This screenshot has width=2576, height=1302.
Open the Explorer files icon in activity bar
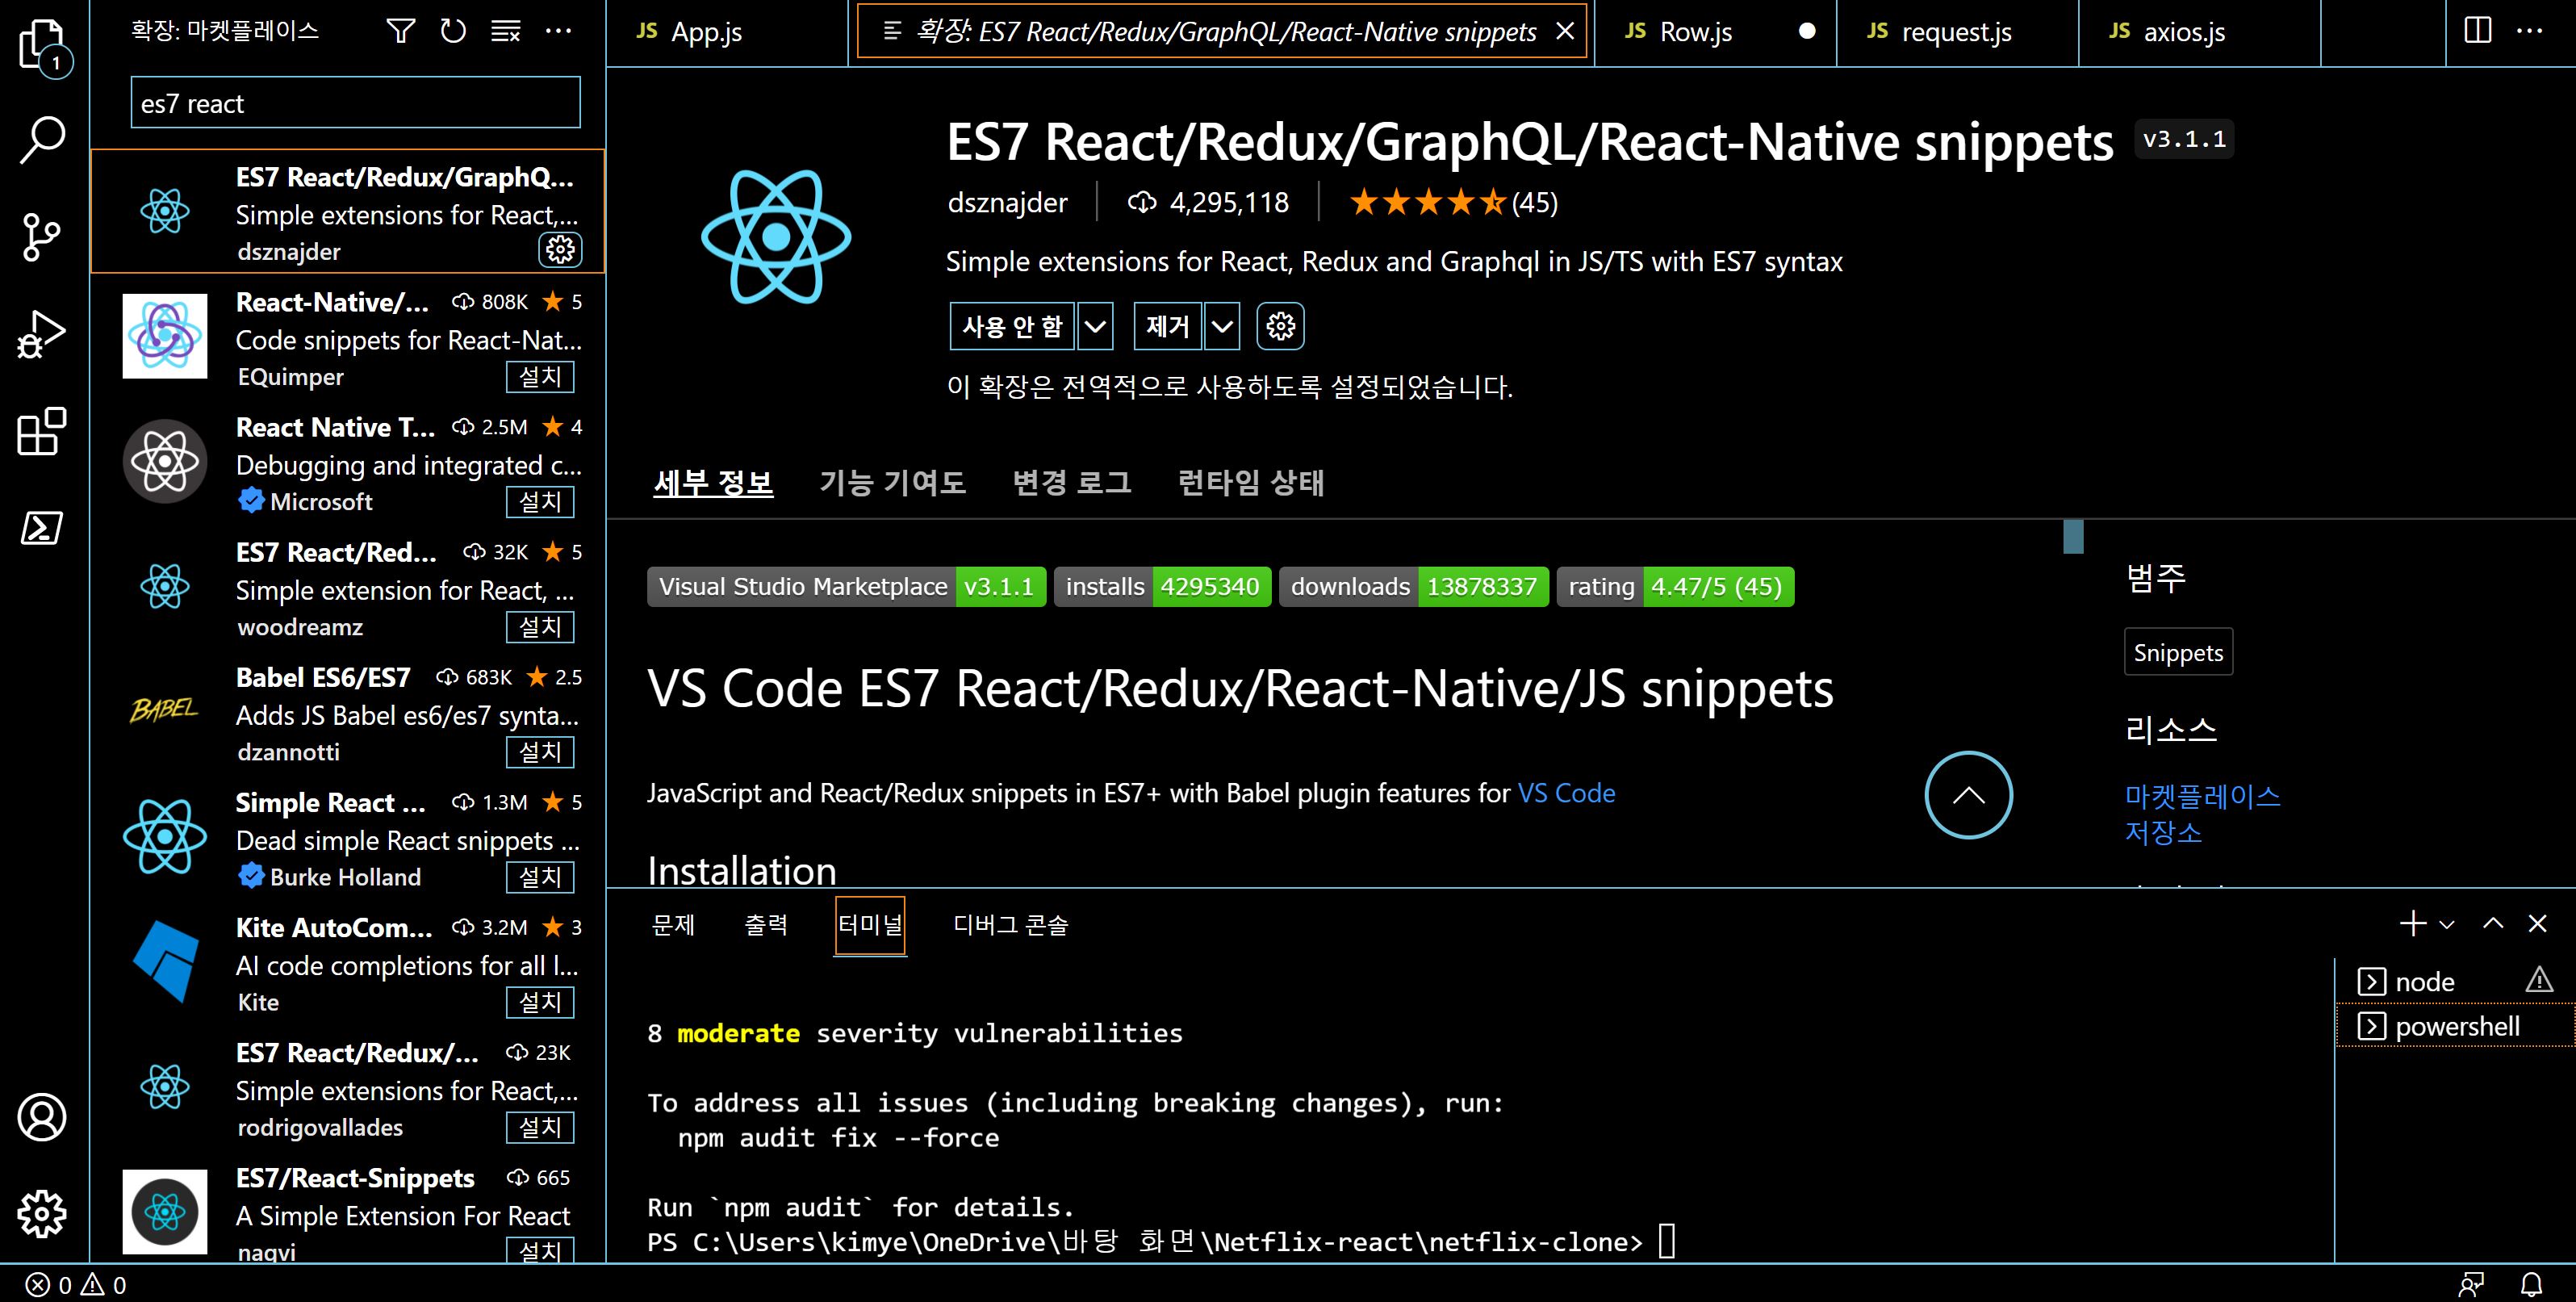43,46
